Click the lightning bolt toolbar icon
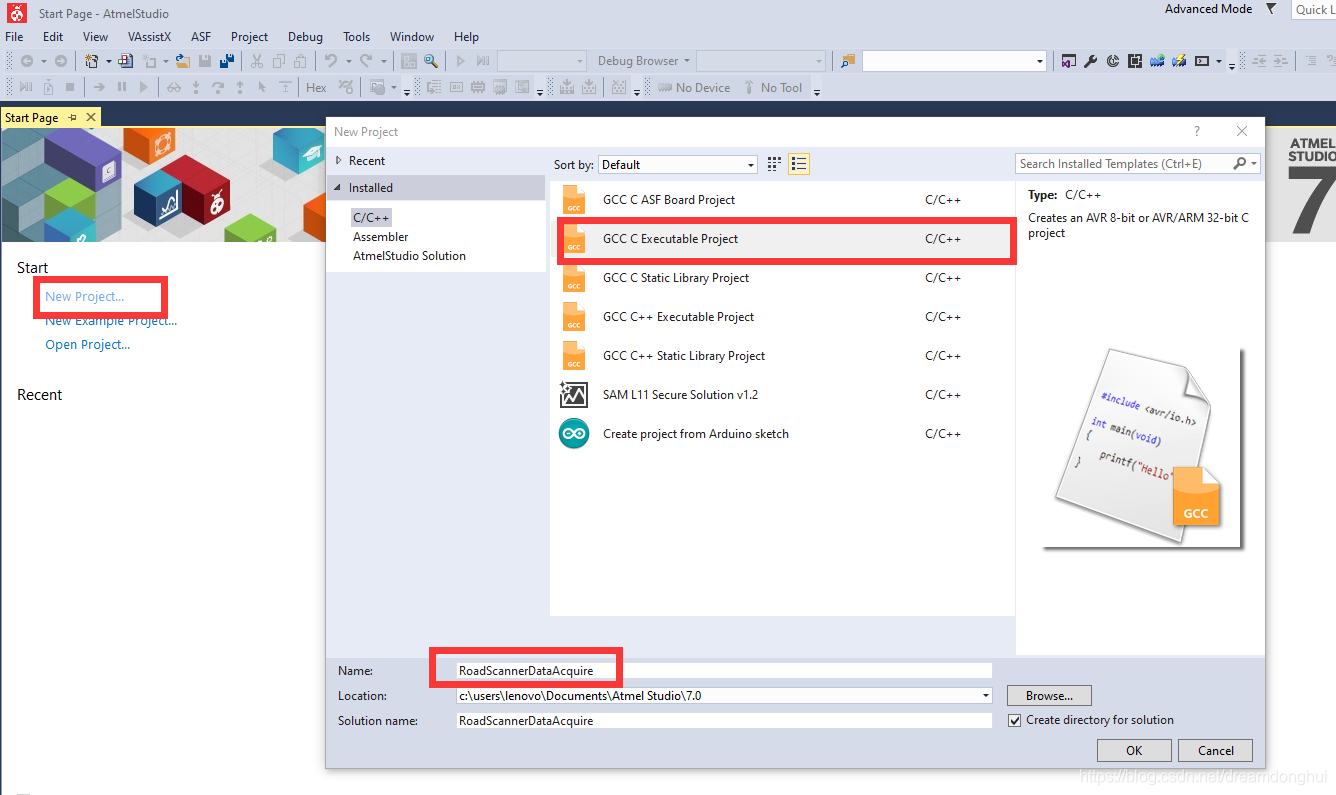Screen dimensions: 1336x795 click(1179, 61)
